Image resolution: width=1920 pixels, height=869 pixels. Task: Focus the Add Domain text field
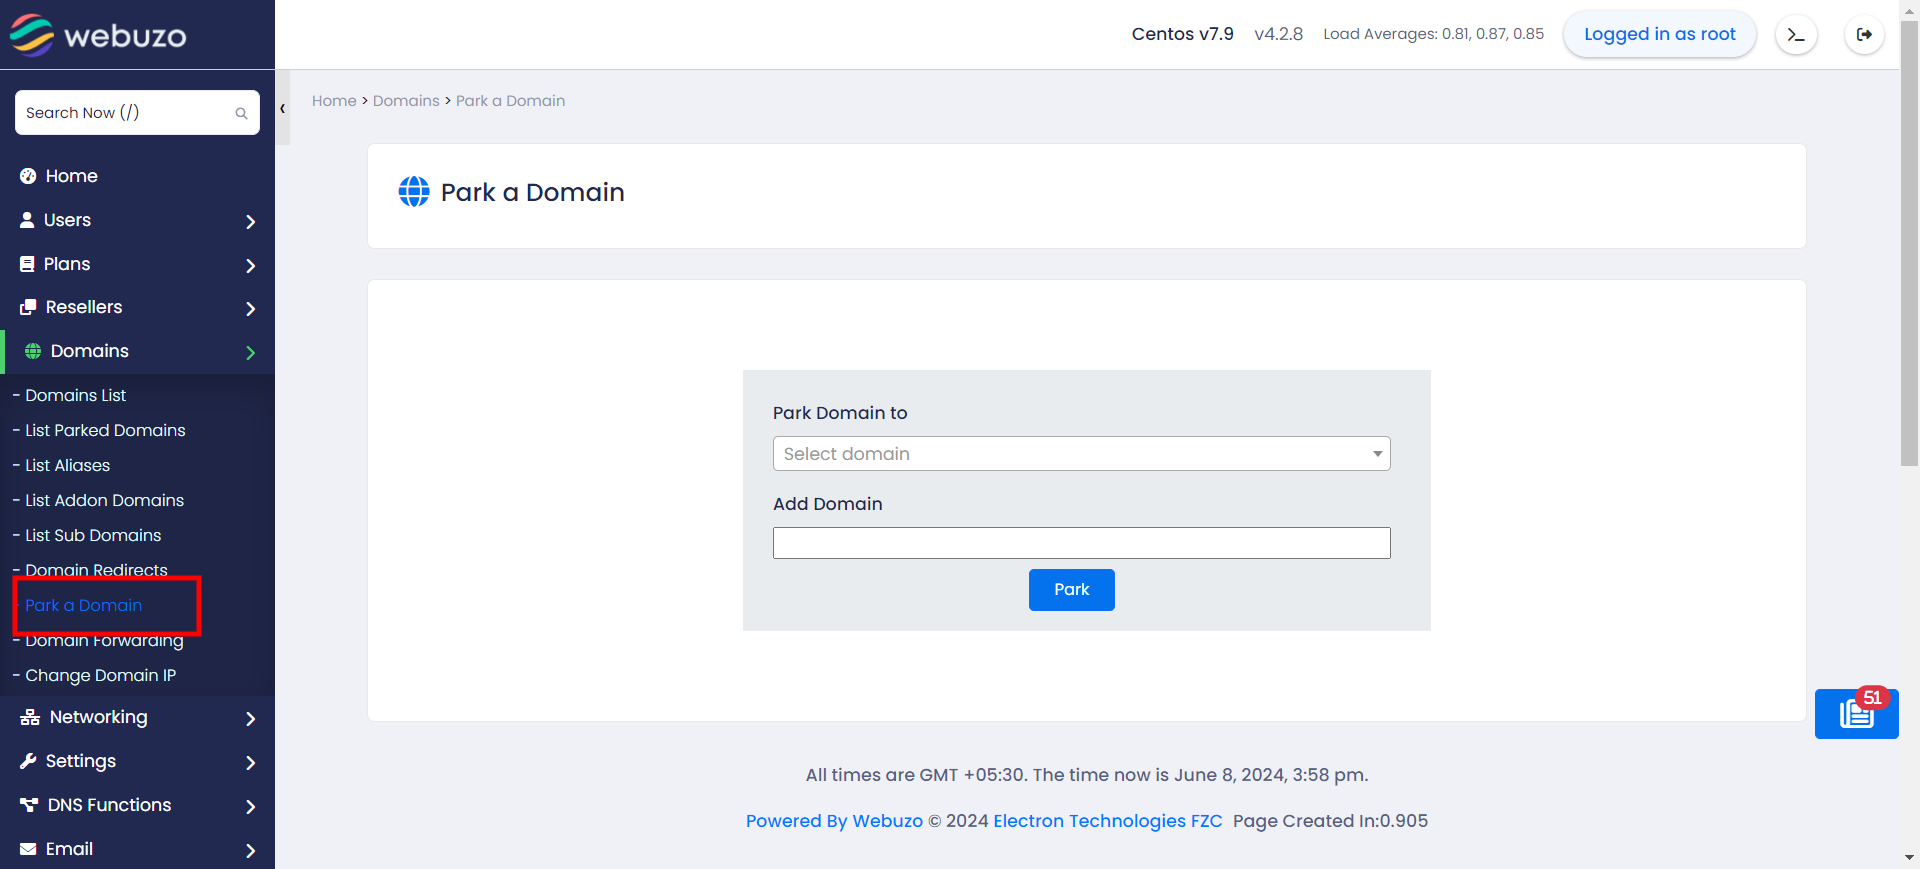1081,543
